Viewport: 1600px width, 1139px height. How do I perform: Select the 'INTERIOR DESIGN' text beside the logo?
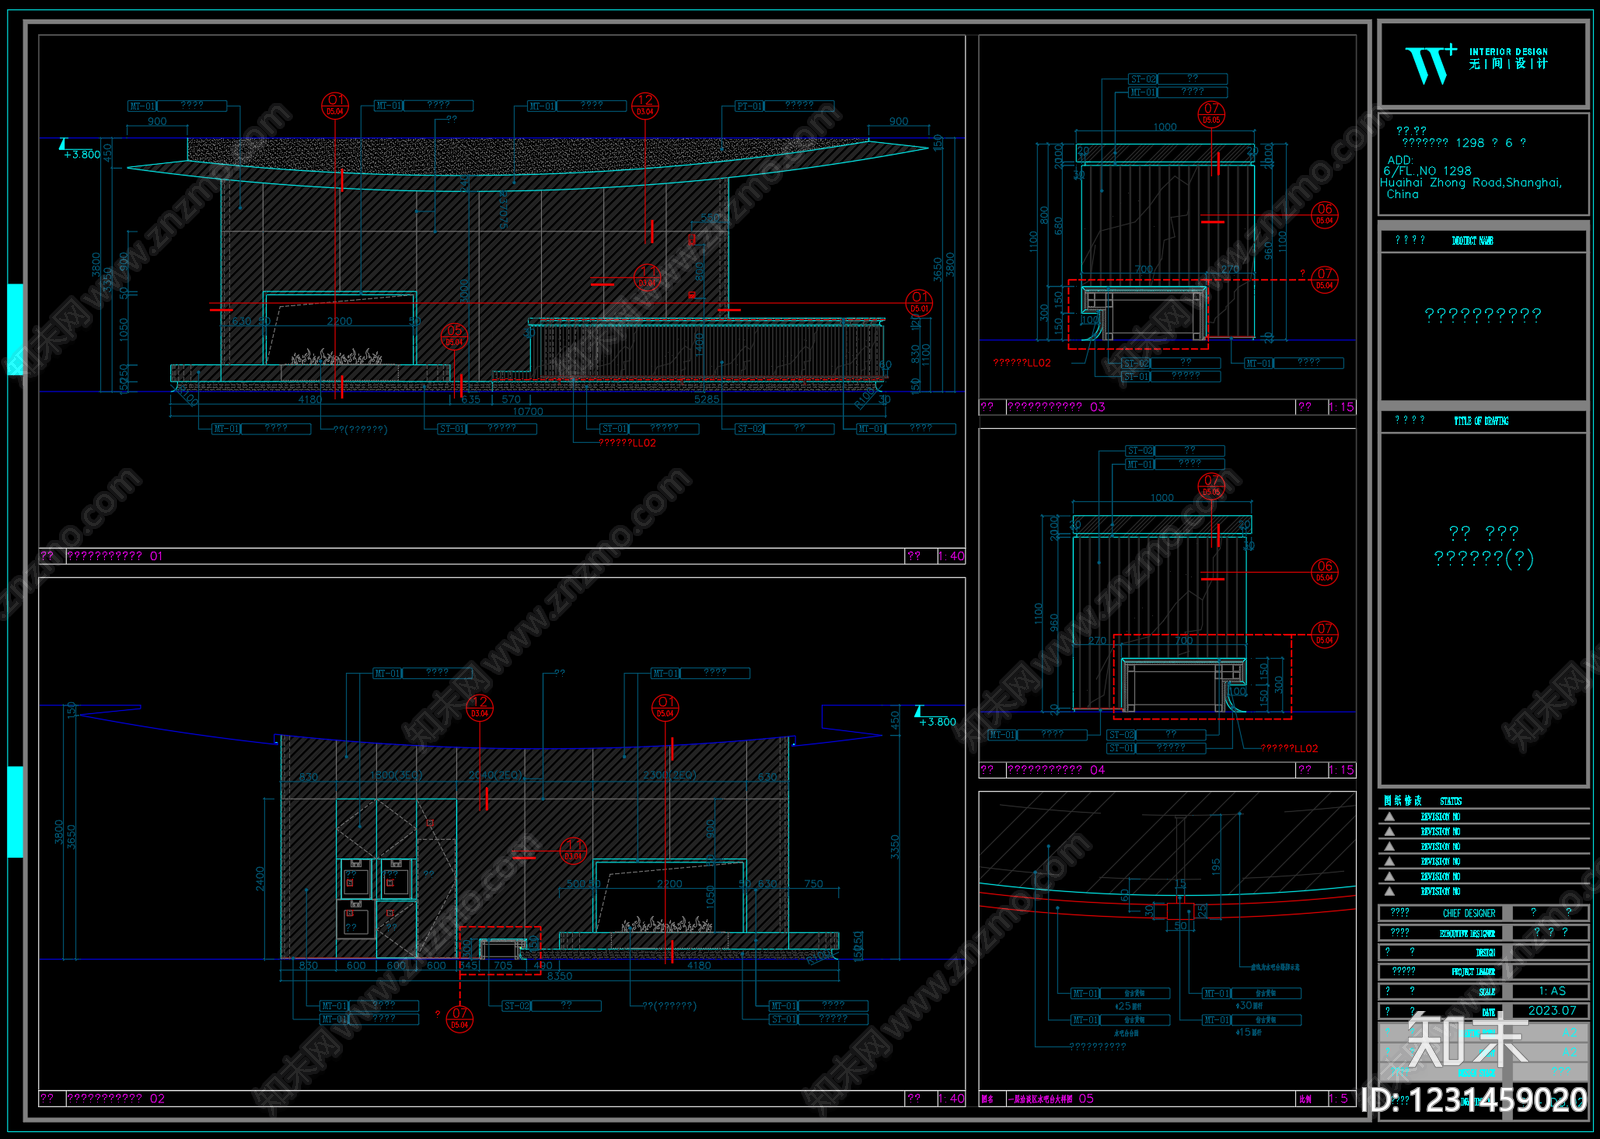point(1508,52)
